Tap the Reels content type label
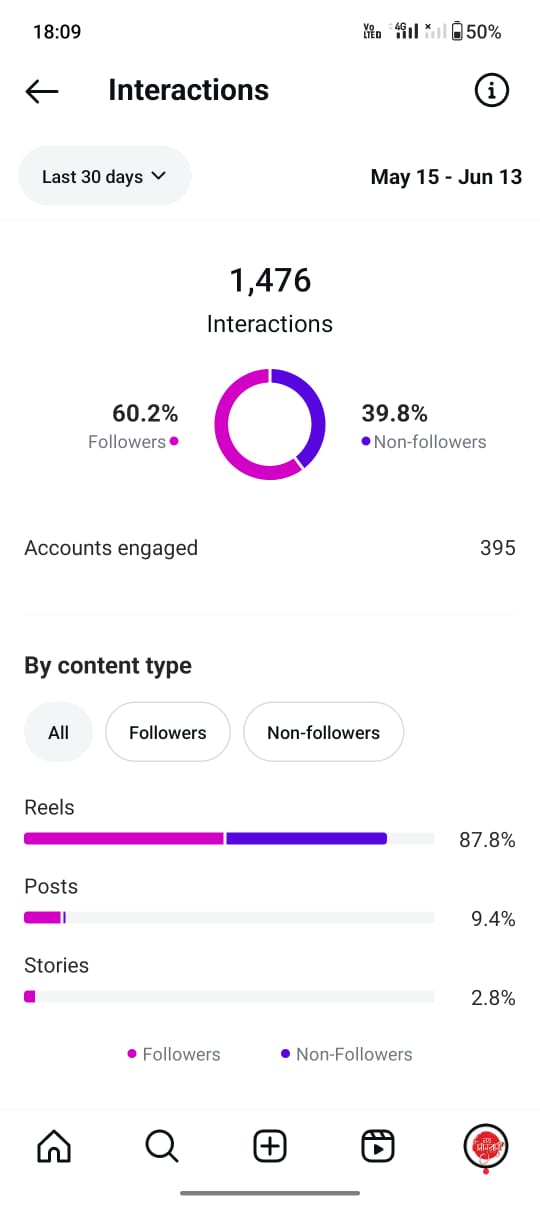 (49, 808)
